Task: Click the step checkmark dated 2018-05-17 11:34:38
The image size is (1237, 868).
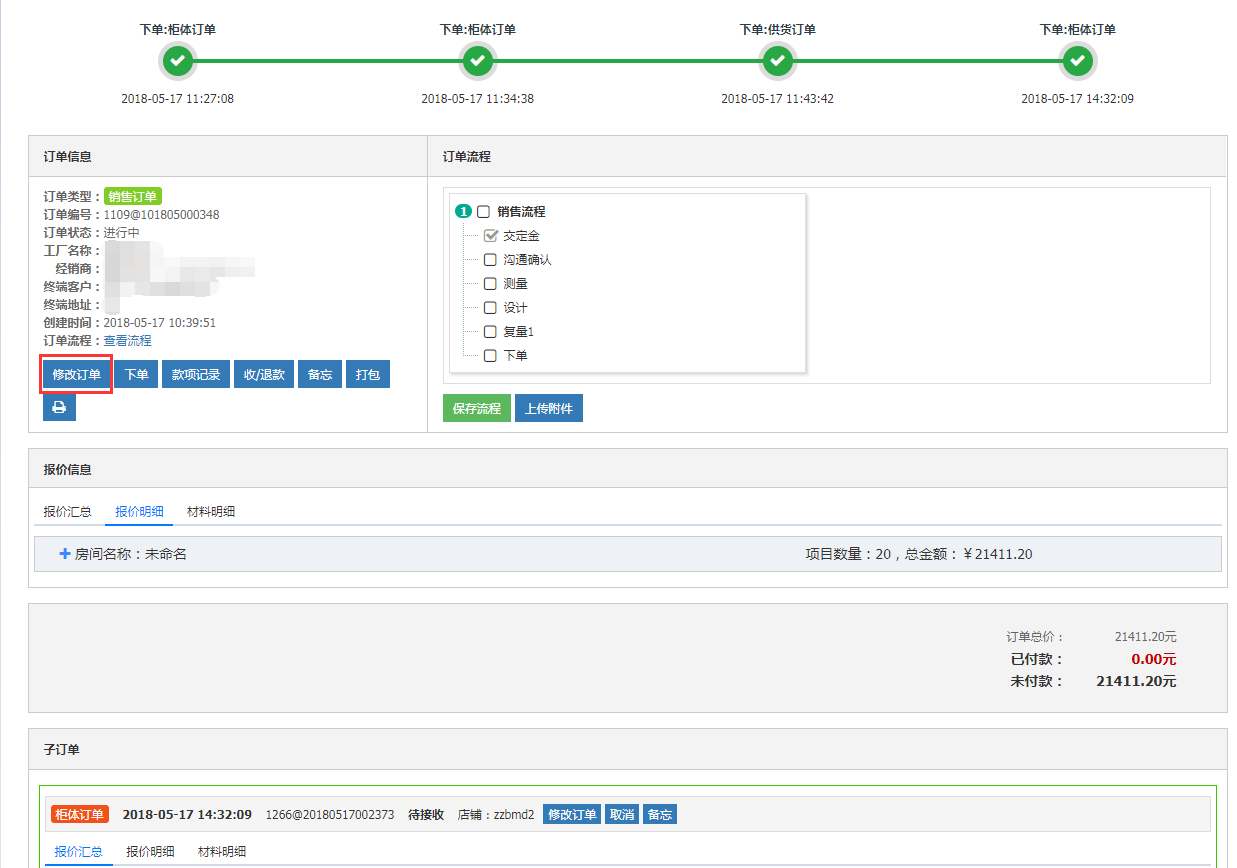Action: coord(478,62)
